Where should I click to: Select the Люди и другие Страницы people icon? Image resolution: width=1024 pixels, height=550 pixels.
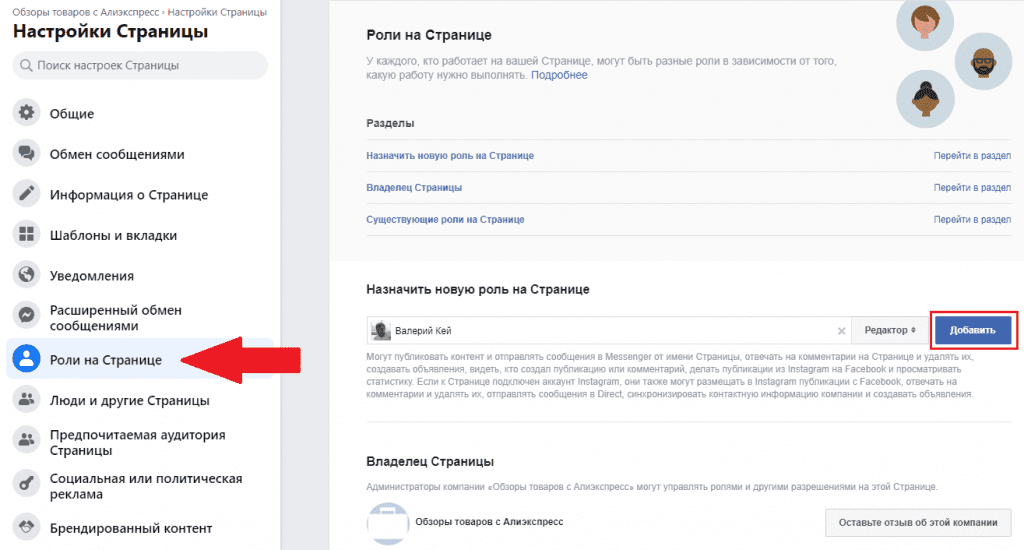click(x=26, y=399)
